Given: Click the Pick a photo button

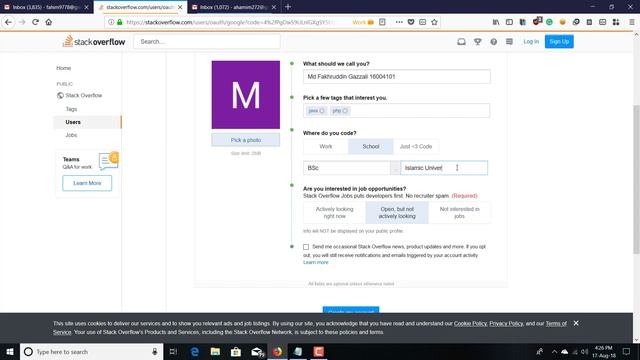Looking at the screenshot, I should 246,140.
